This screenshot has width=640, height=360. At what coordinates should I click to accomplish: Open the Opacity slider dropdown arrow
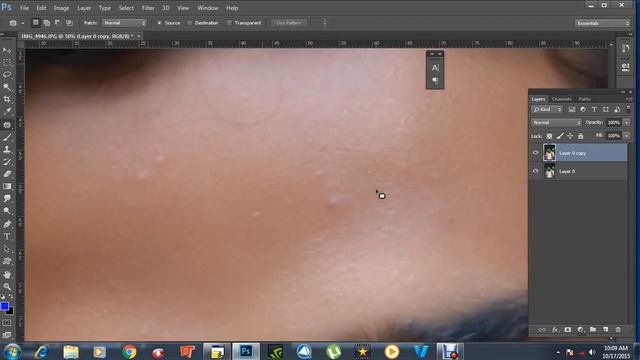[x=627, y=122]
